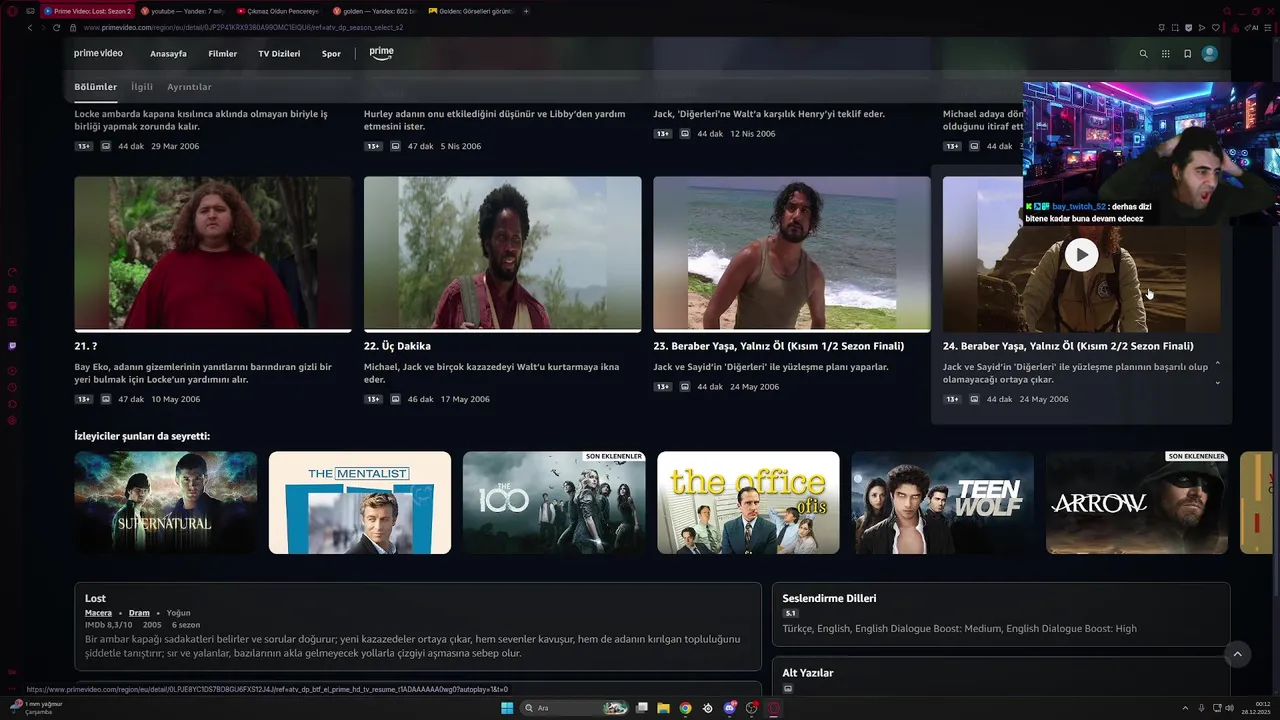Open the Teen Wolf recommendation card

click(x=942, y=503)
